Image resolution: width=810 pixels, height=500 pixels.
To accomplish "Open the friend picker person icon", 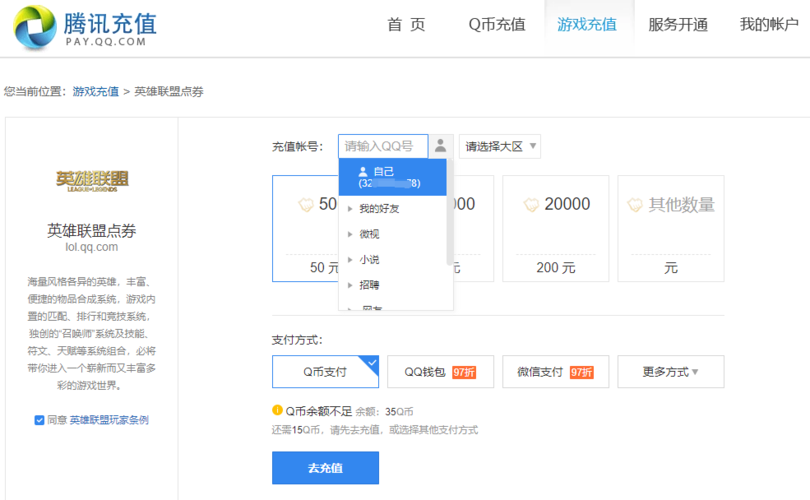I will coord(441,146).
